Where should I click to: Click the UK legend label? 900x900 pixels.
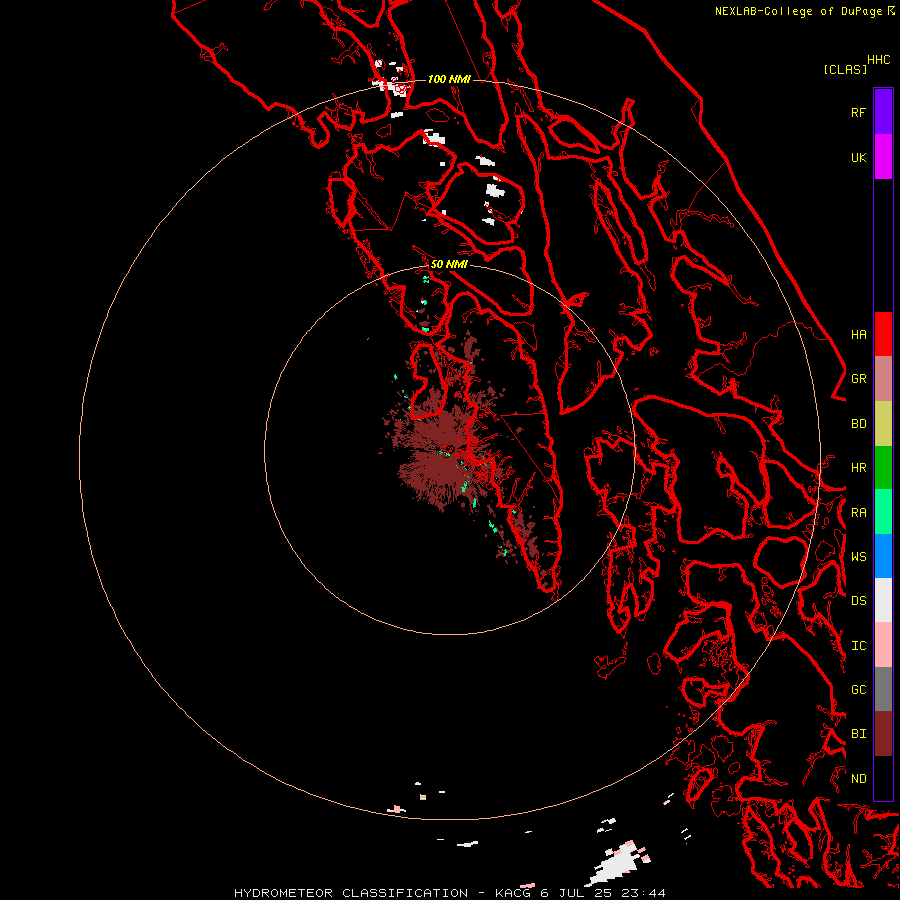coord(859,157)
